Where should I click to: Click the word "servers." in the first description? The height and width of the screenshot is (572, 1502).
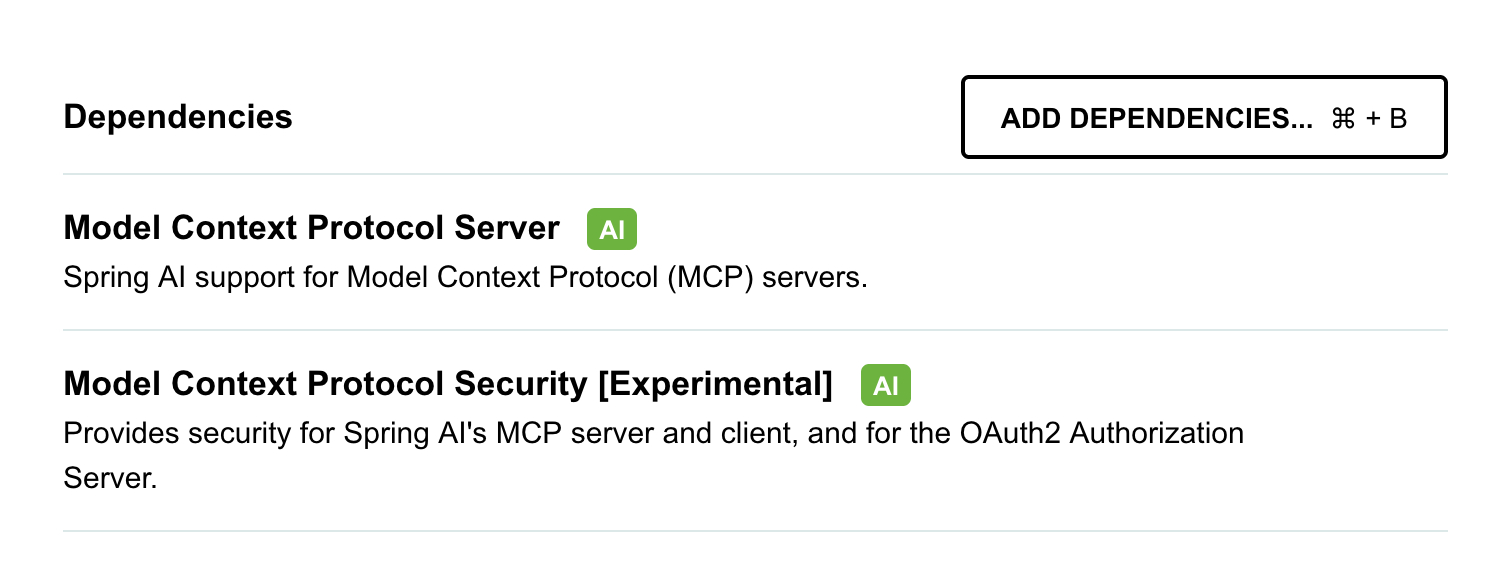814,277
